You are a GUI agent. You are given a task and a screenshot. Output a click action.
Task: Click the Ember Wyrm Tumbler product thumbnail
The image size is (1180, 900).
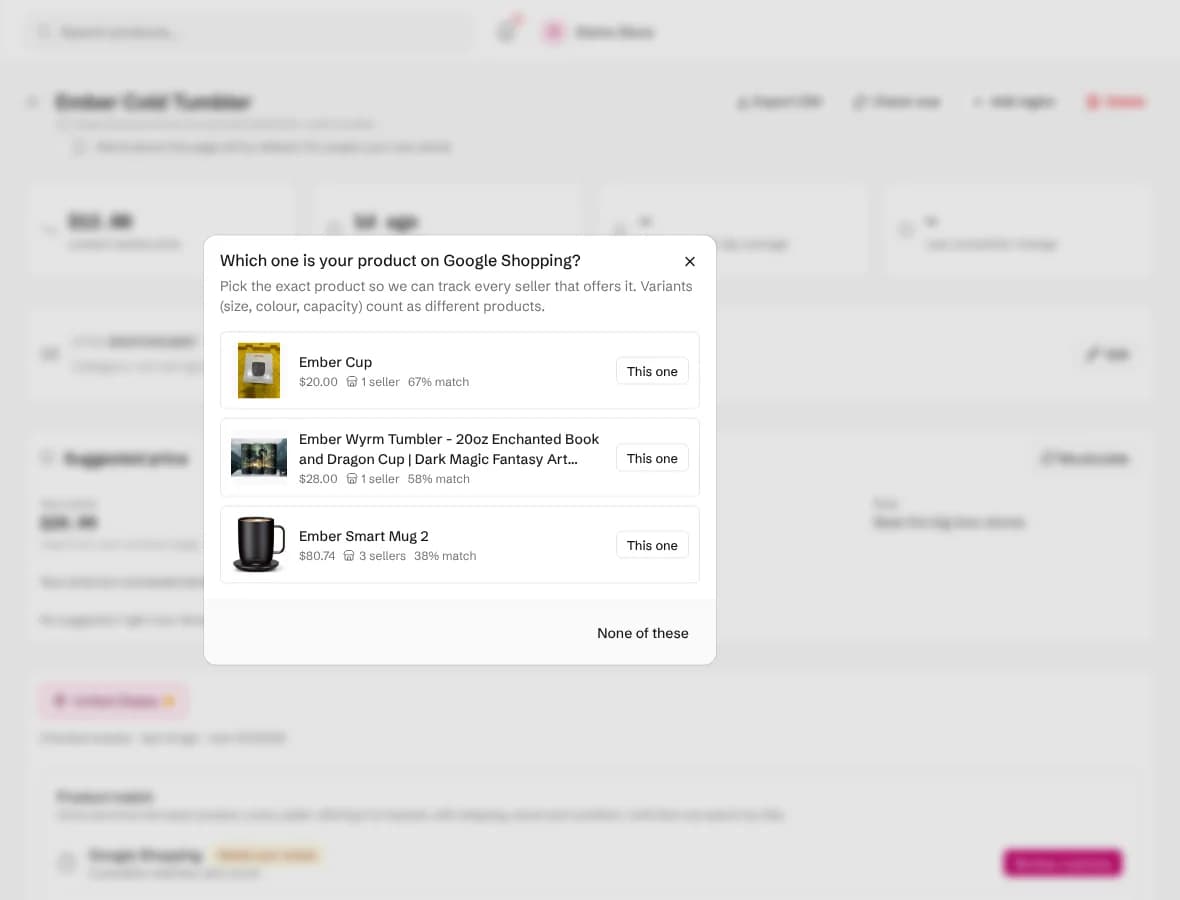pos(259,458)
